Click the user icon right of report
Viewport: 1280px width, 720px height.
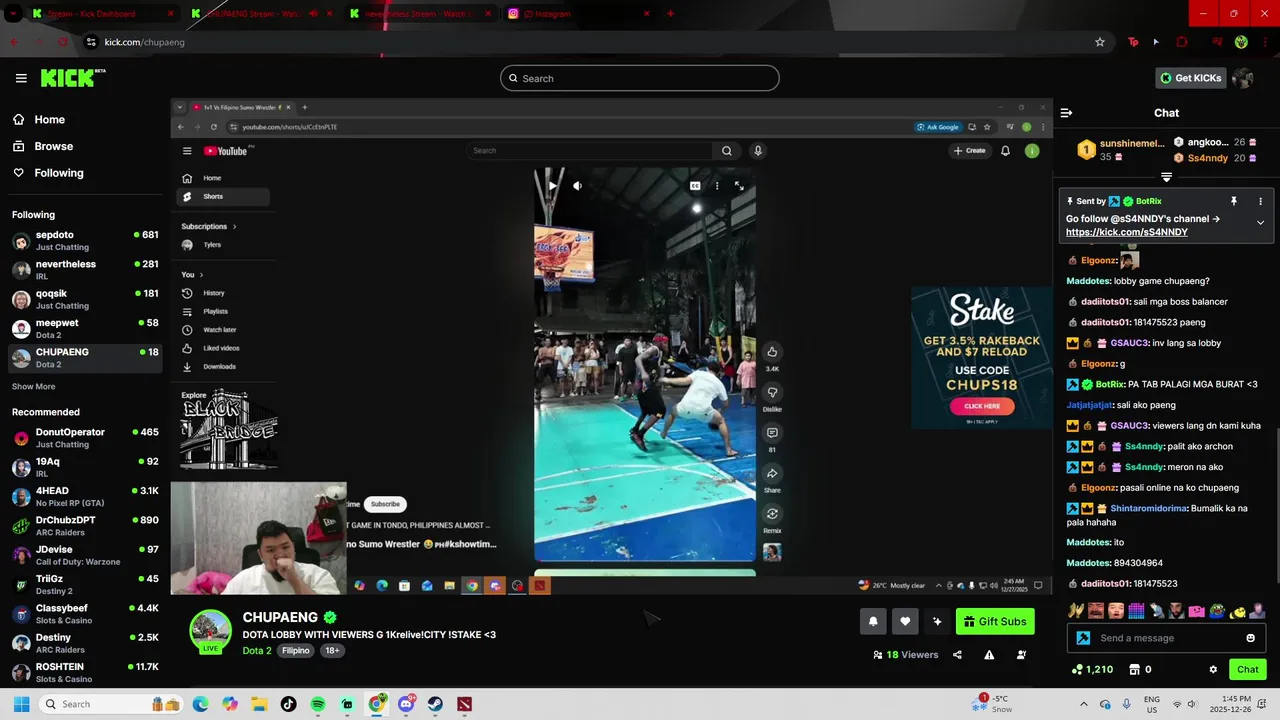pos(1021,655)
